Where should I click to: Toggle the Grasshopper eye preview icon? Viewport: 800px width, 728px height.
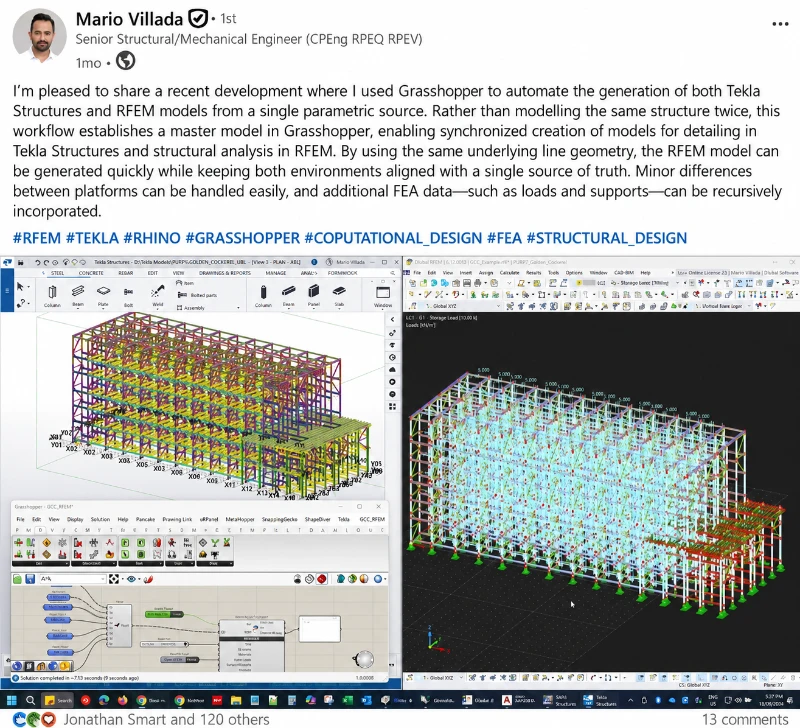tap(132, 579)
